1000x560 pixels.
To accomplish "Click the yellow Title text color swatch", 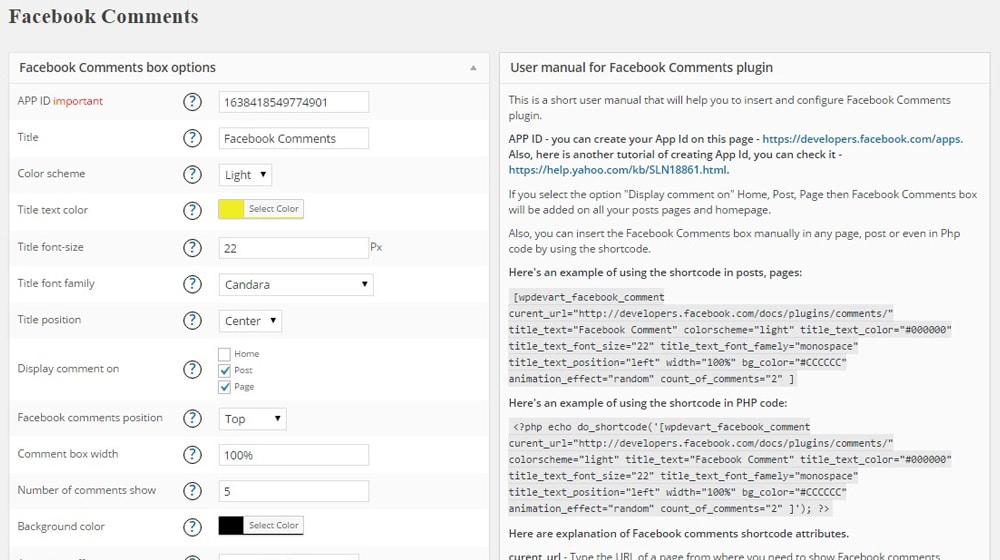I will pos(231,209).
